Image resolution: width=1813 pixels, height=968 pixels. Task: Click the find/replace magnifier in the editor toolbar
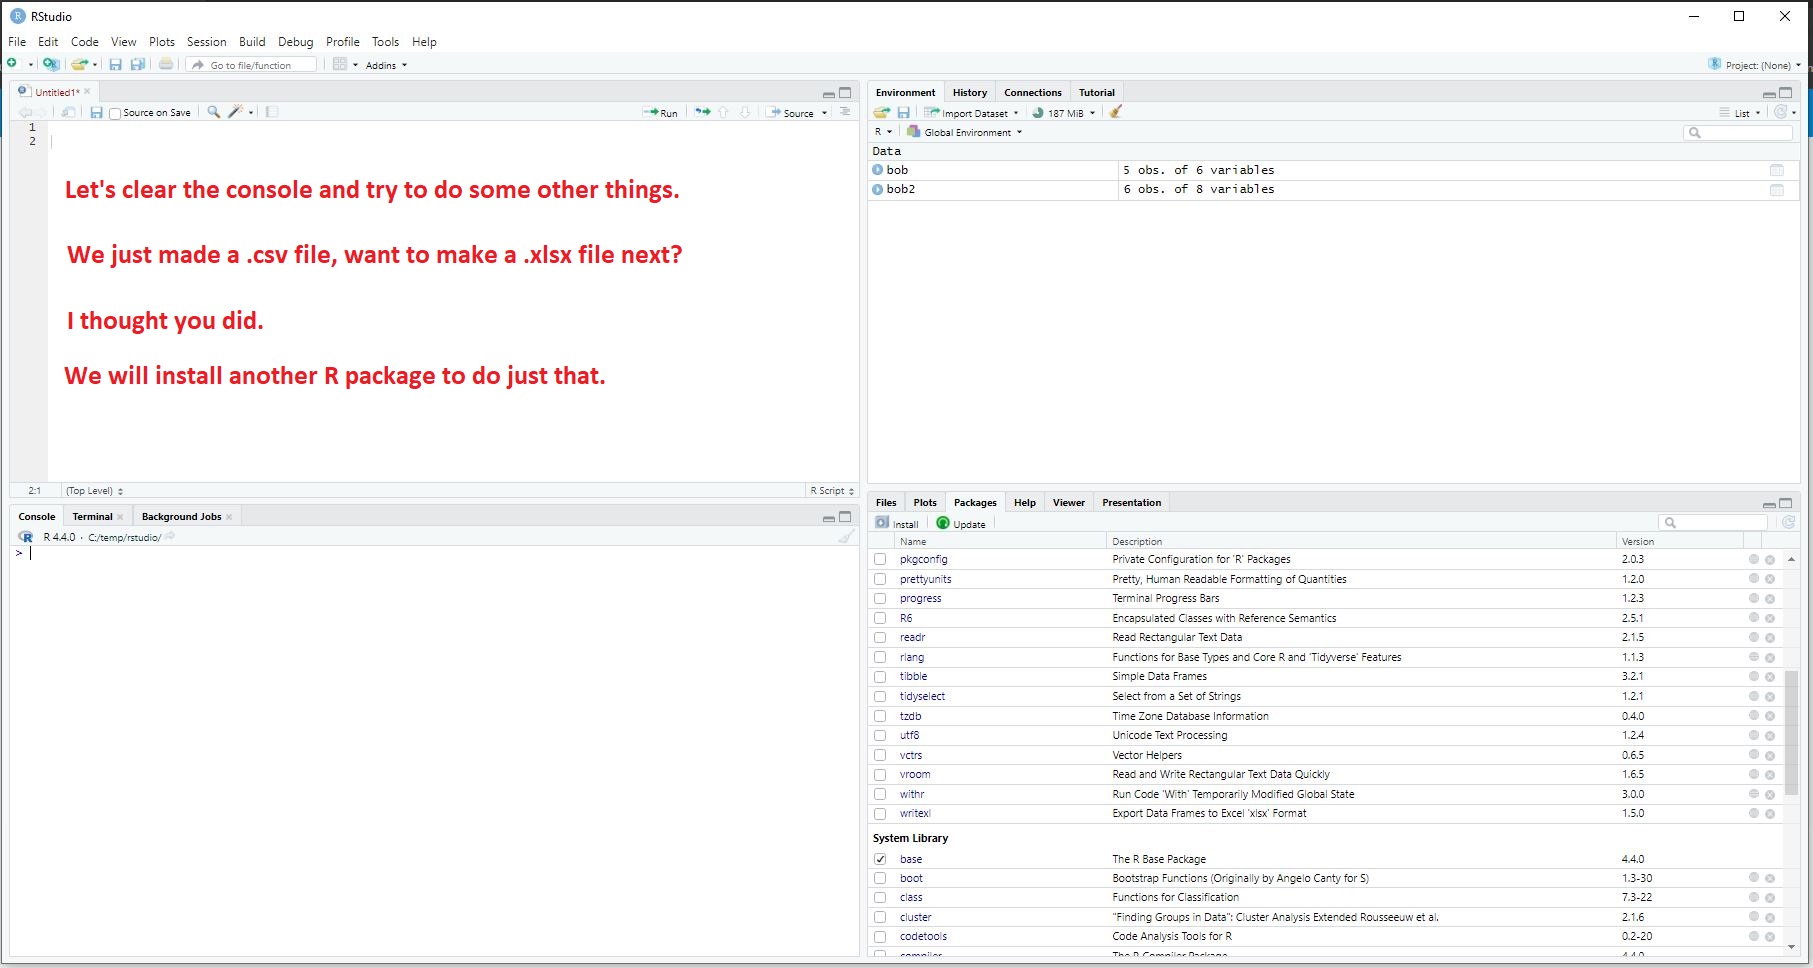click(x=213, y=112)
